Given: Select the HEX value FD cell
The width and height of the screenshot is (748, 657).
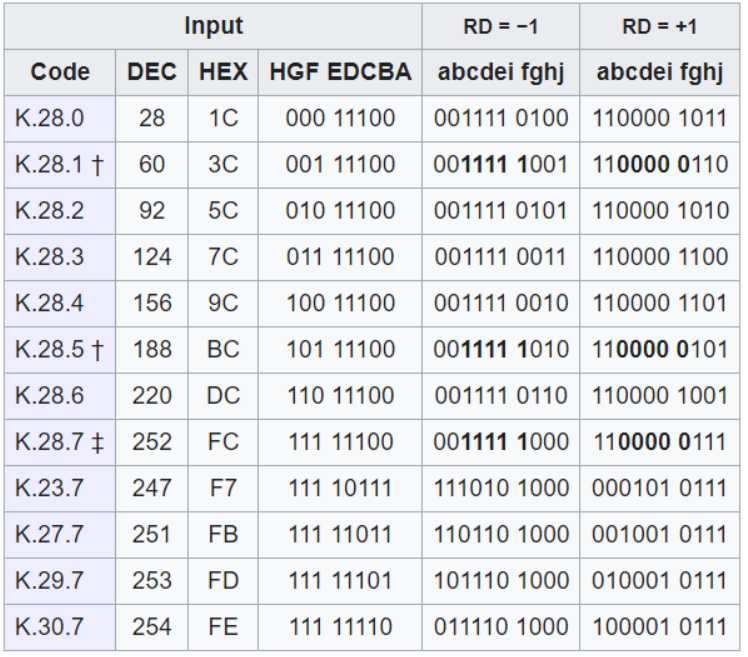Looking at the screenshot, I should pos(223,581).
